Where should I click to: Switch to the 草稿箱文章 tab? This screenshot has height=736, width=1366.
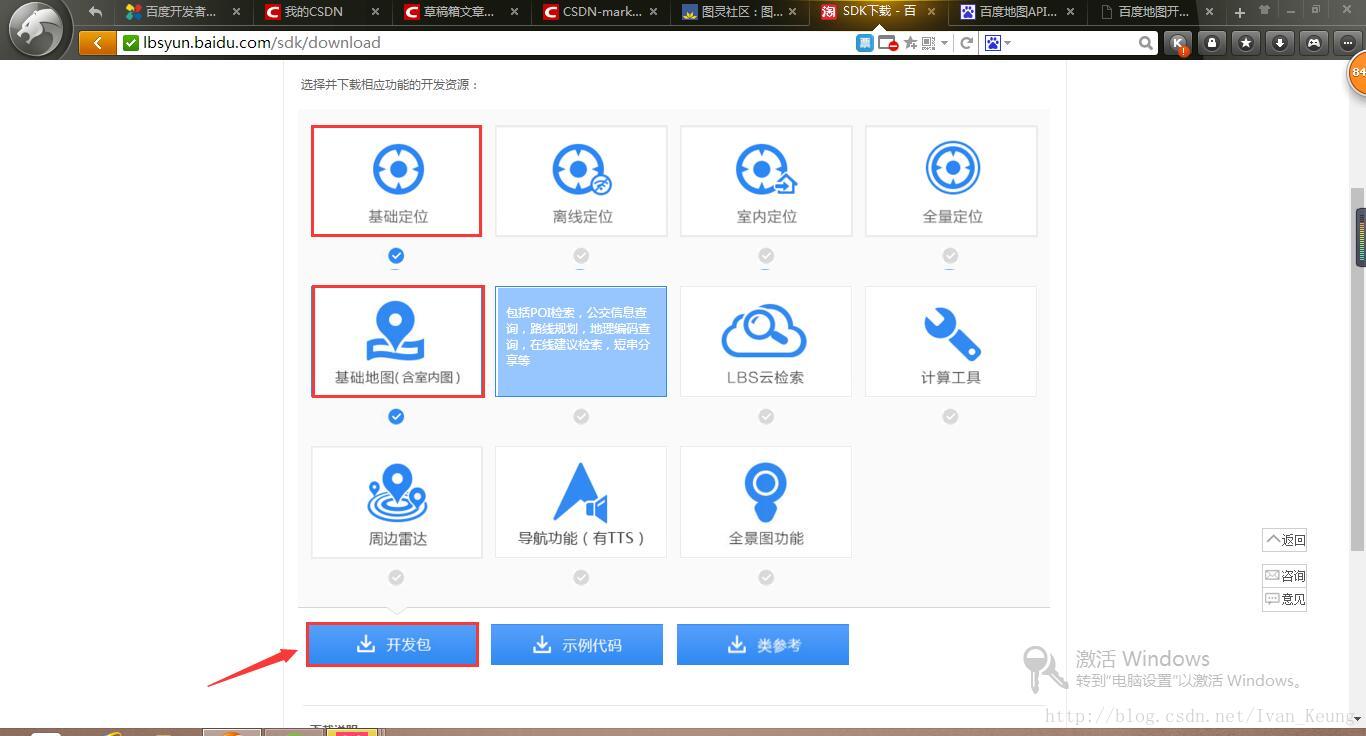(x=461, y=12)
